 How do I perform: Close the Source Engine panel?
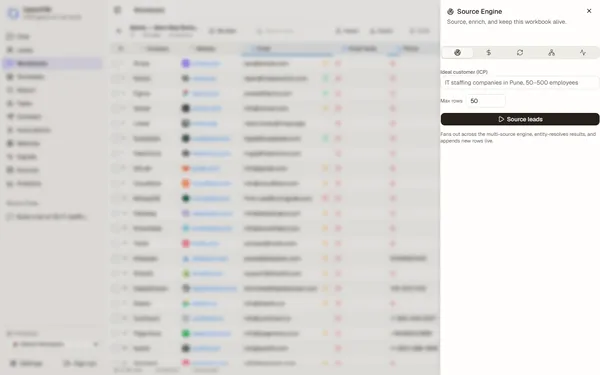(x=589, y=11)
